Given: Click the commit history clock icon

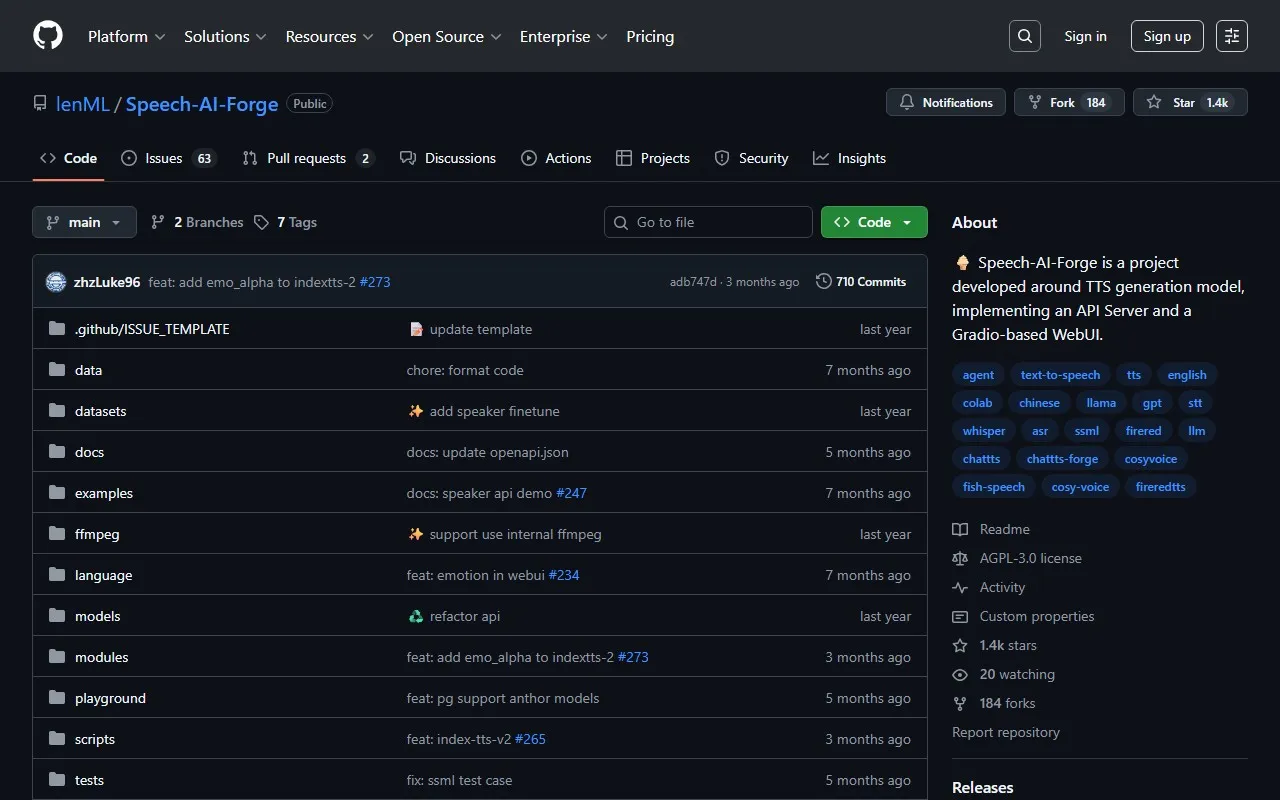Looking at the screenshot, I should 823,282.
